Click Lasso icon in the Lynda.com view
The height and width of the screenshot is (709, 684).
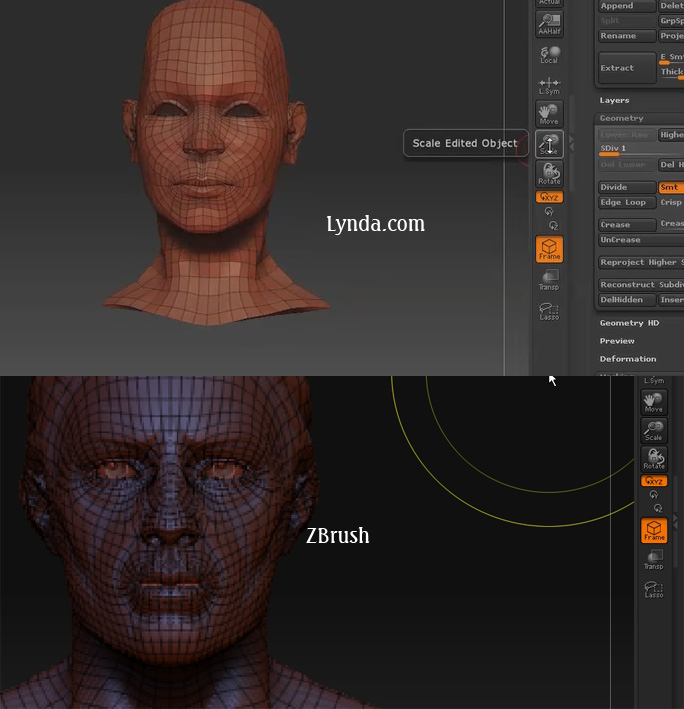tap(549, 311)
